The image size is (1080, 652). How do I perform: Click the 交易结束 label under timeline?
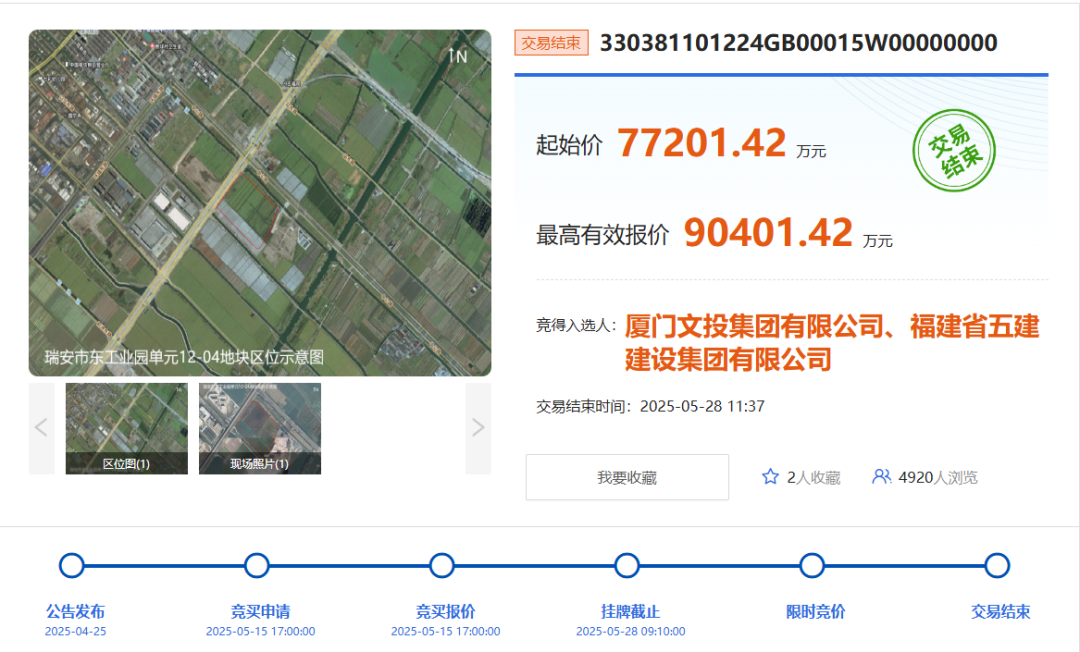1001,611
